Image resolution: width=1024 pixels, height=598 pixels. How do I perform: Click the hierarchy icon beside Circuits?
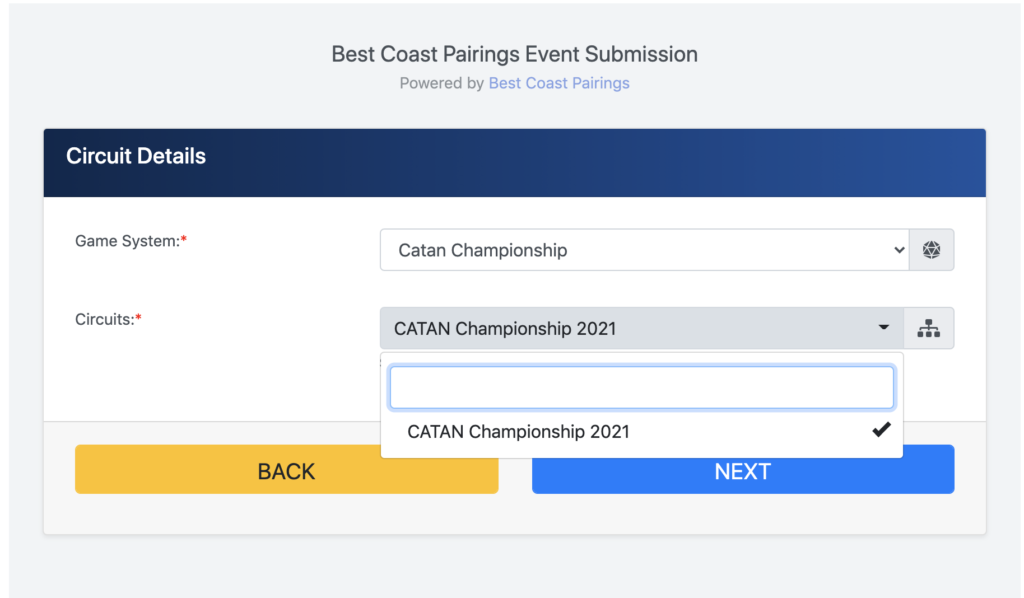pyautogui.click(x=929, y=328)
